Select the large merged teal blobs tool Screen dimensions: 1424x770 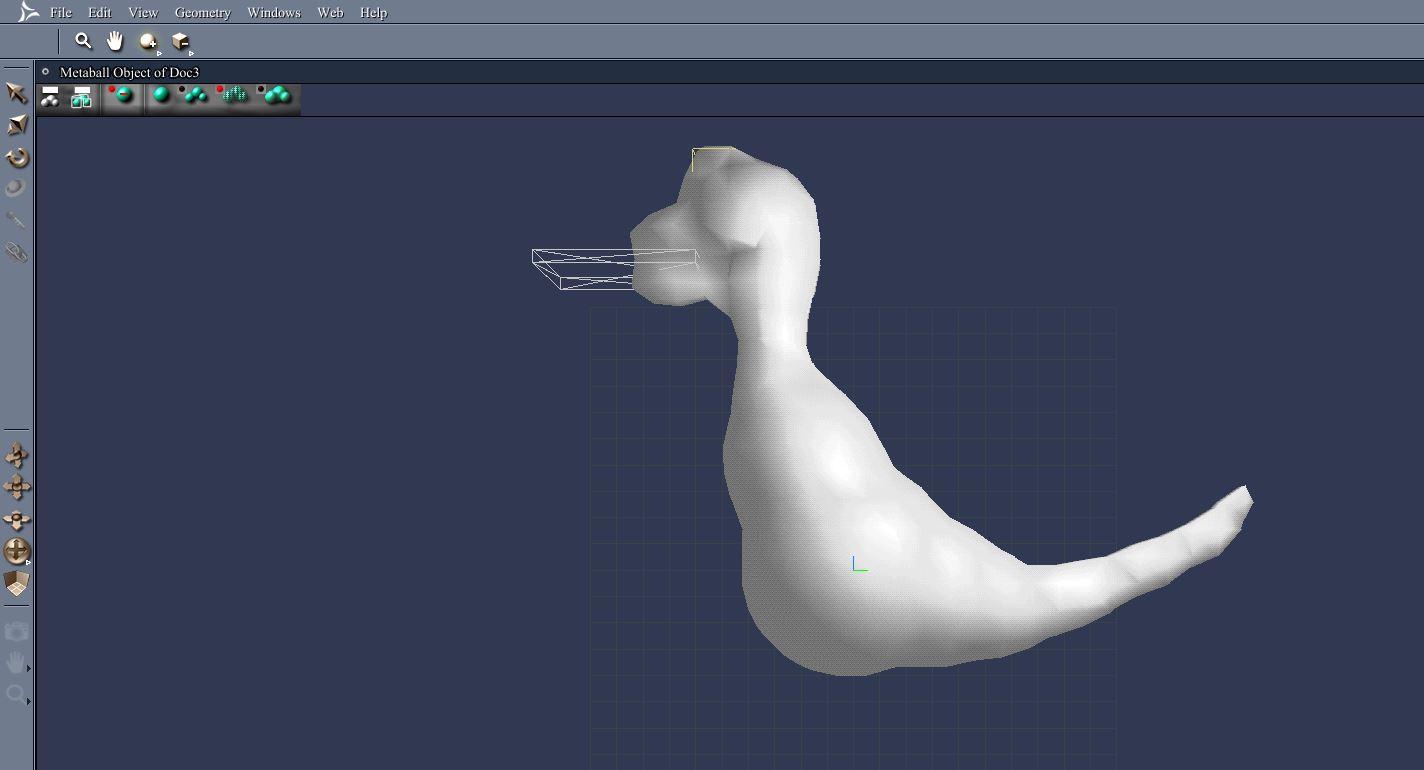(275, 96)
